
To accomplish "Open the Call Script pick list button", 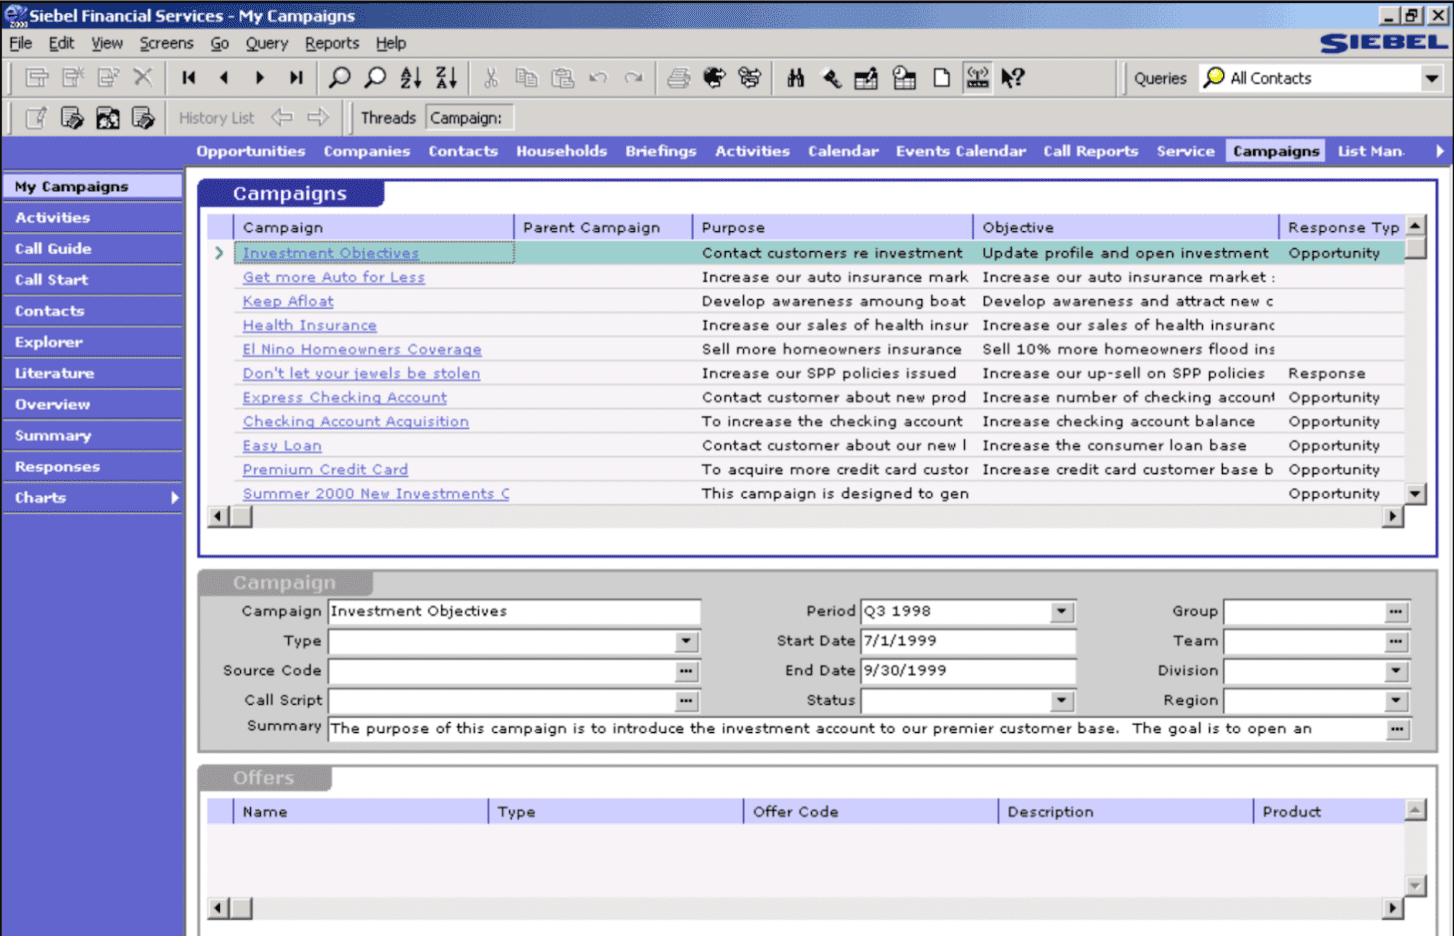I will (x=686, y=701).
